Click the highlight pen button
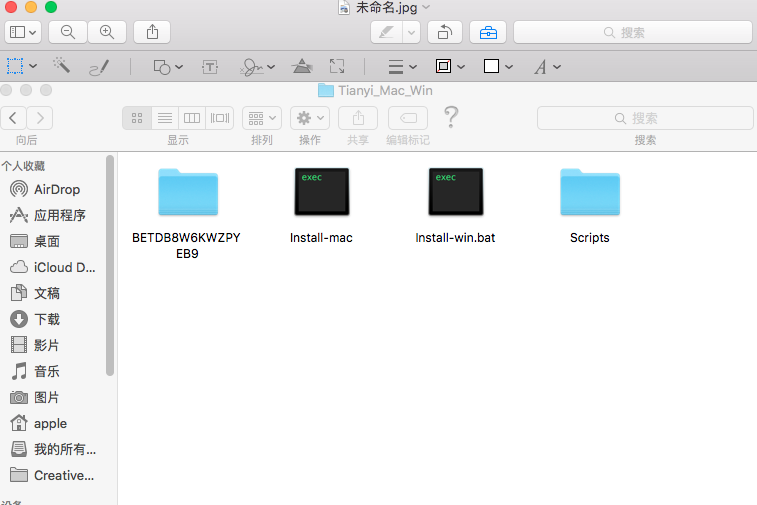Viewport: 757px width, 505px height. (386, 32)
